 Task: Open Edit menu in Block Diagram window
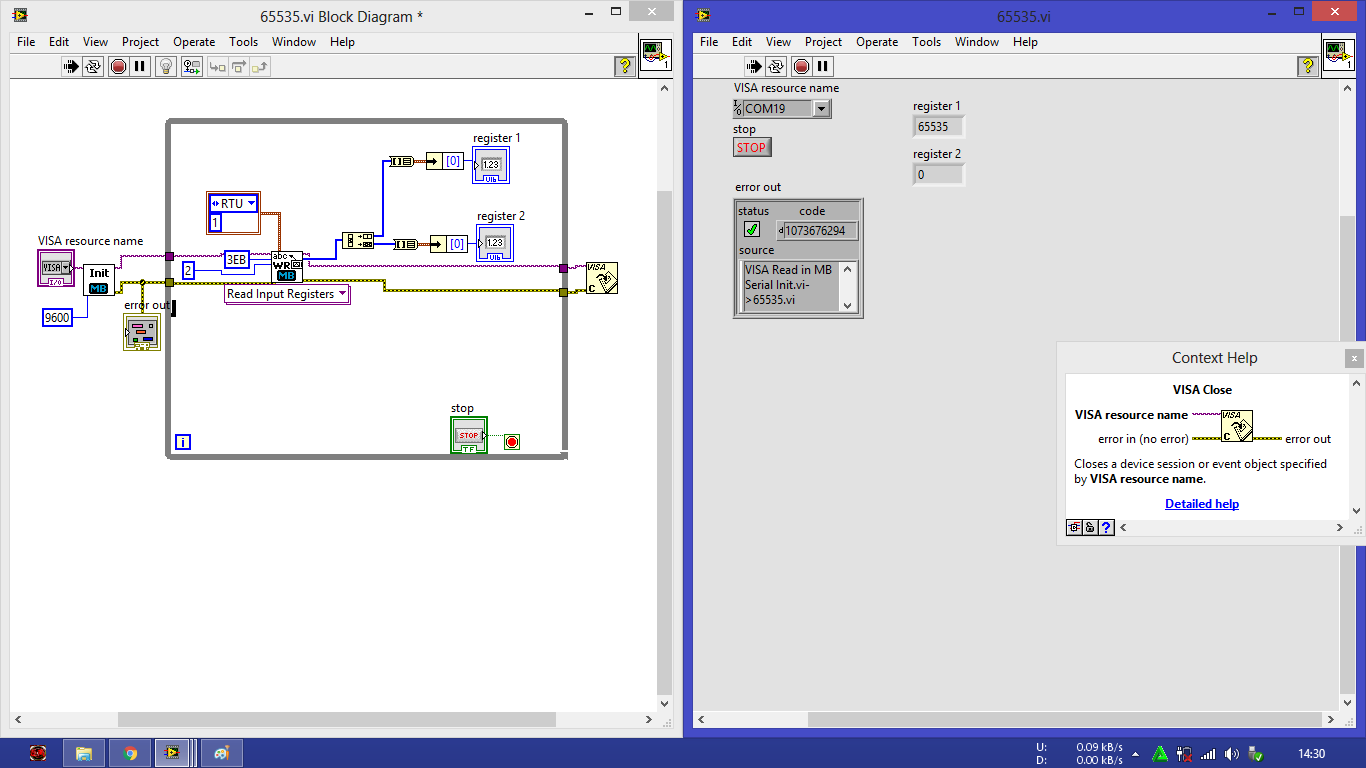tap(59, 42)
